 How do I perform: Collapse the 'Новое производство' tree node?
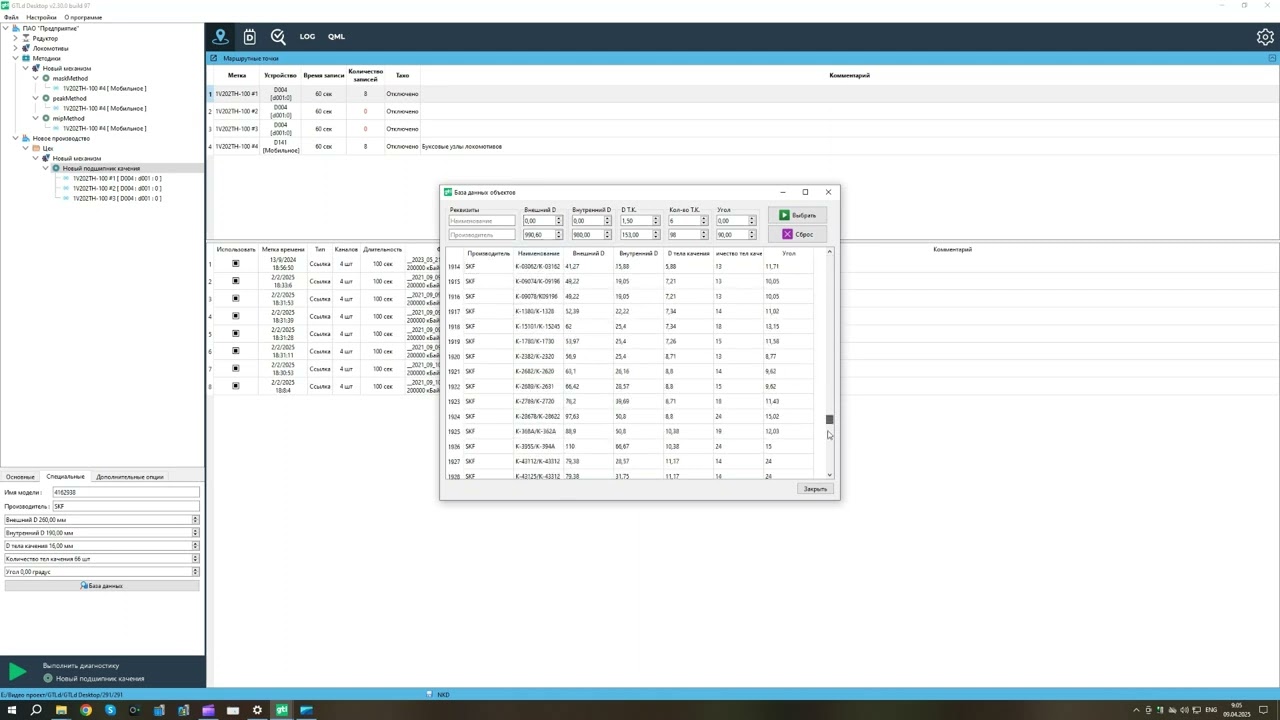(x=15, y=138)
